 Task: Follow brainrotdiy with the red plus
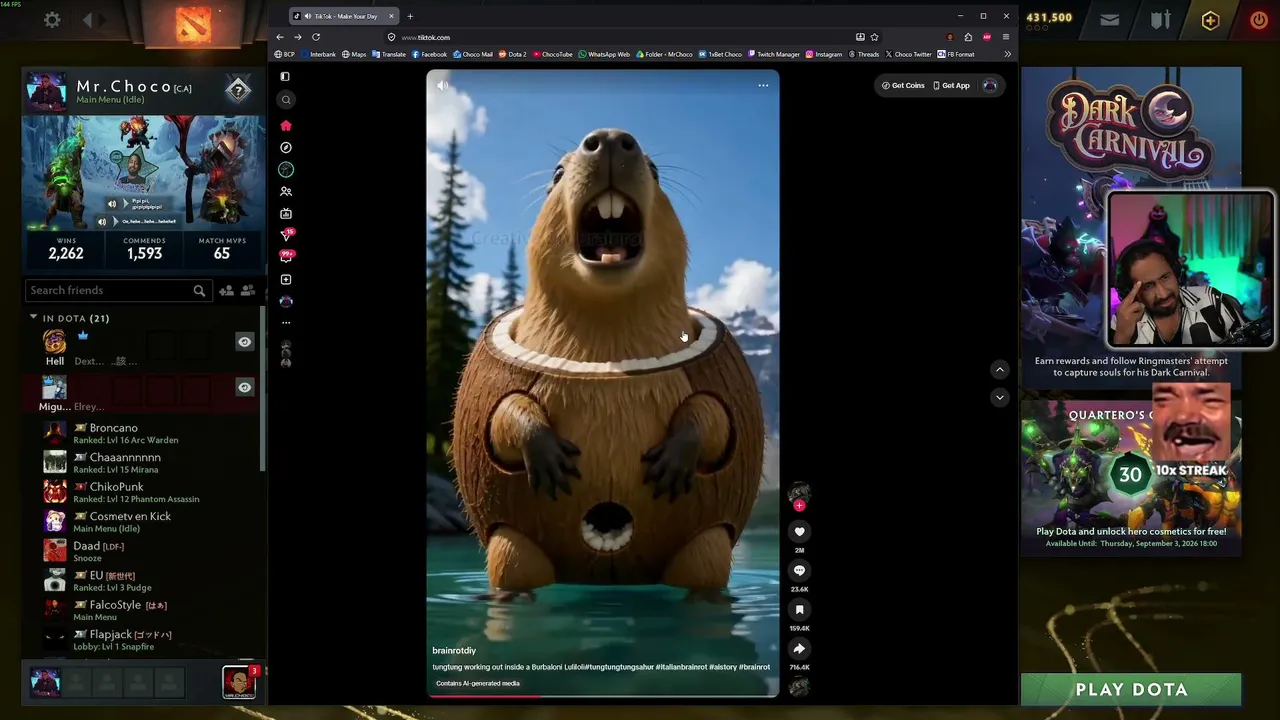799,506
